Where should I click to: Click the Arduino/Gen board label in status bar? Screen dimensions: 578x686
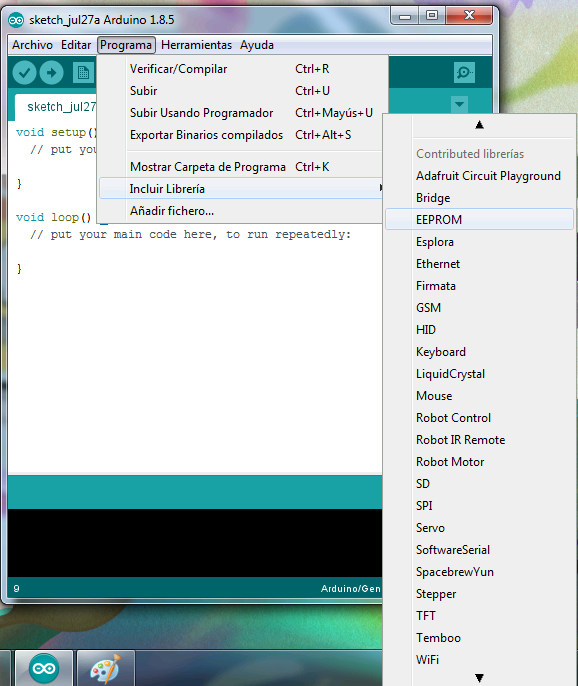tap(350, 588)
